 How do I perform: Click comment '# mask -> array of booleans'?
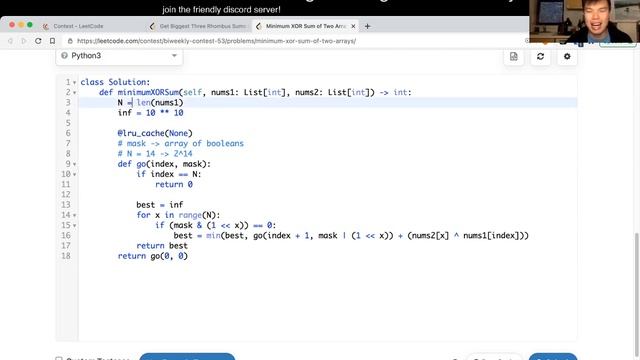(180, 143)
